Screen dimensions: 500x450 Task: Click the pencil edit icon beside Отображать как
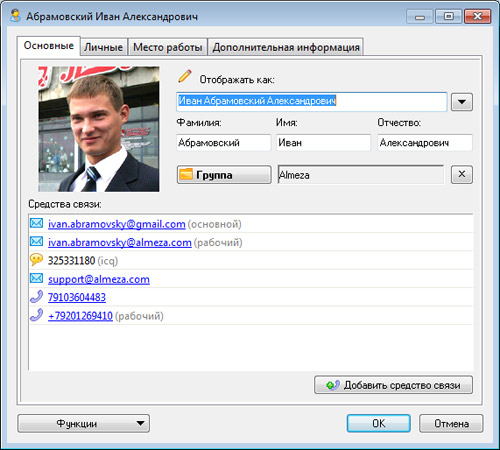click(x=185, y=76)
